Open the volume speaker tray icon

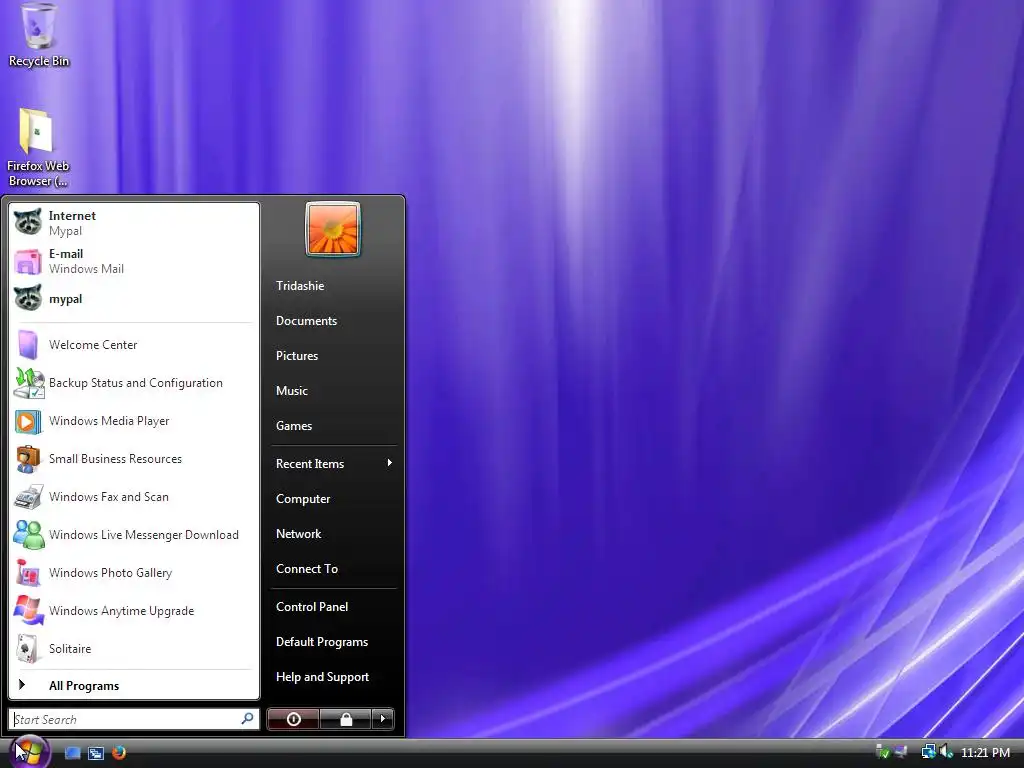coord(946,752)
